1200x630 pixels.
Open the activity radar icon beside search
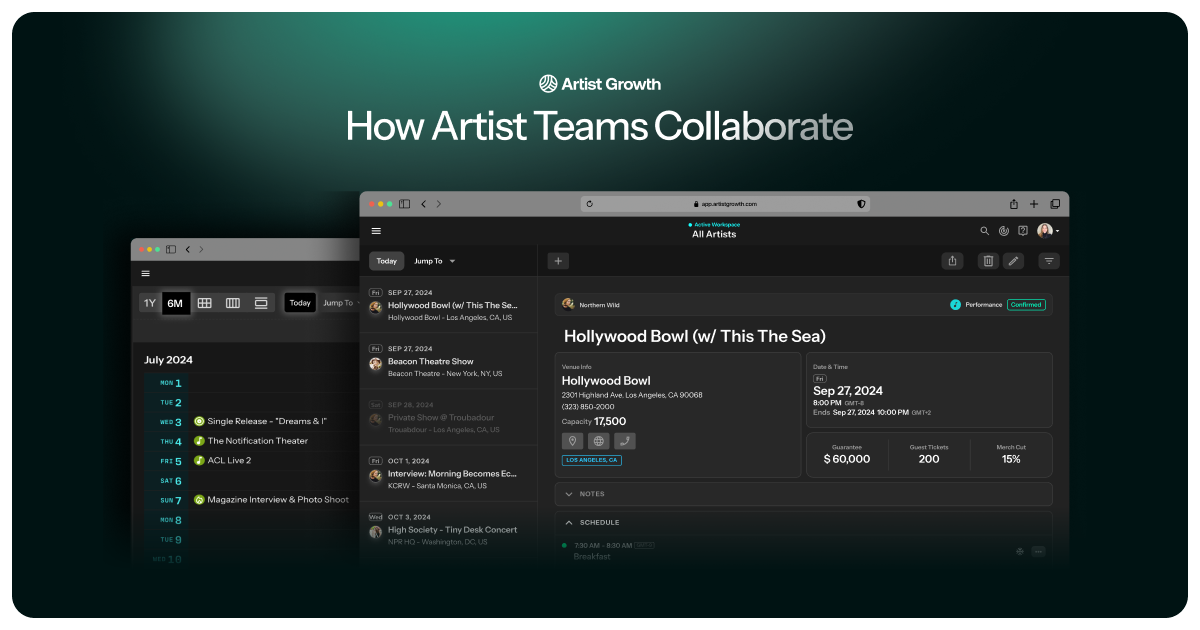point(1004,231)
